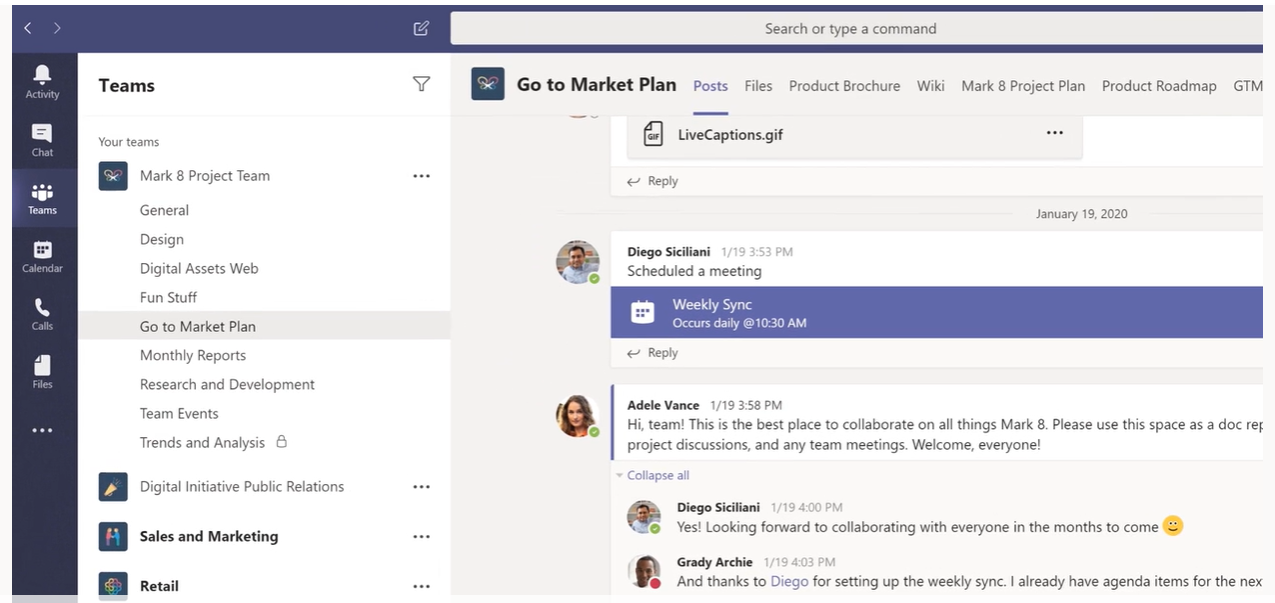
Task: Click Diego Siciliani's name on the 4:00 PM reply
Action: coord(718,507)
